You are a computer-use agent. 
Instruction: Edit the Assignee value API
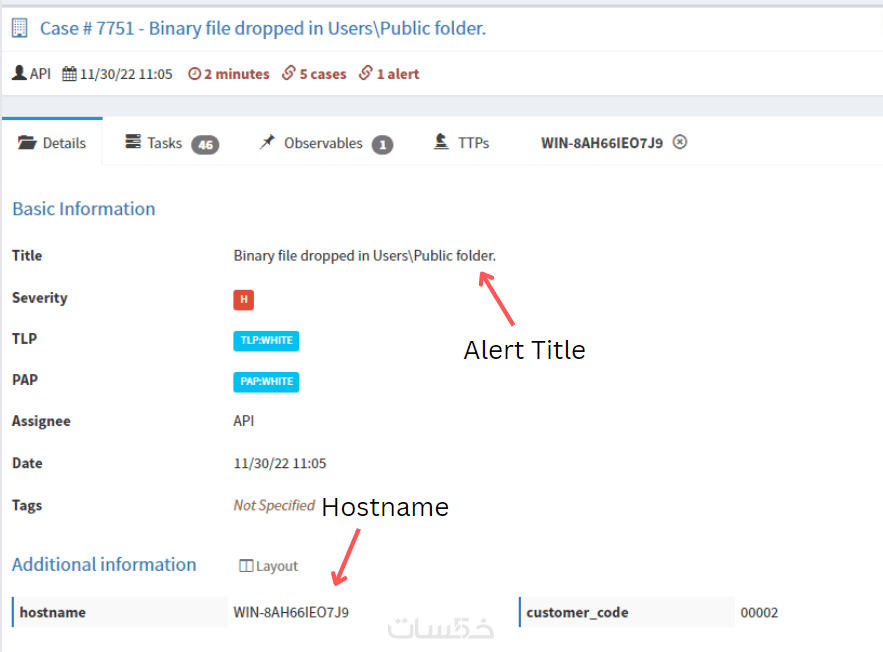244,421
